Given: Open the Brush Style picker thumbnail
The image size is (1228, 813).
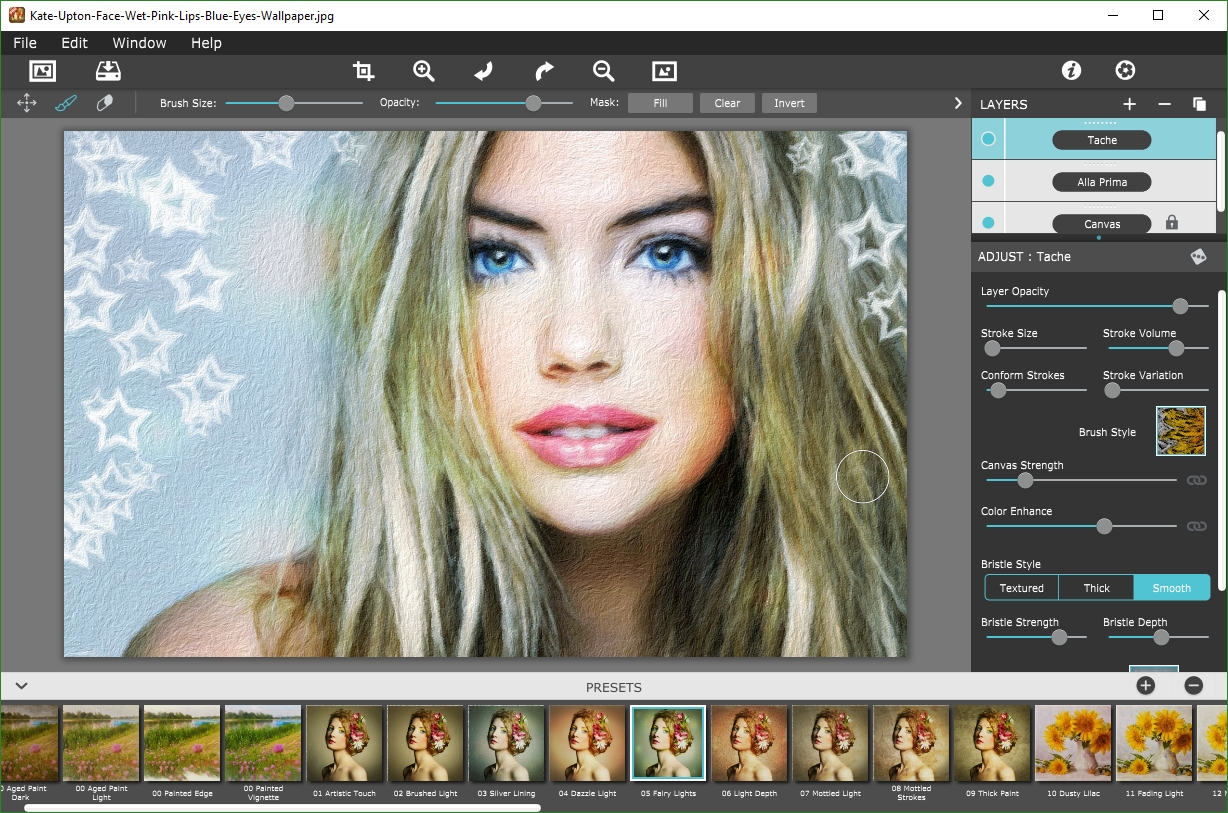Looking at the screenshot, I should click(x=1181, y=431).
